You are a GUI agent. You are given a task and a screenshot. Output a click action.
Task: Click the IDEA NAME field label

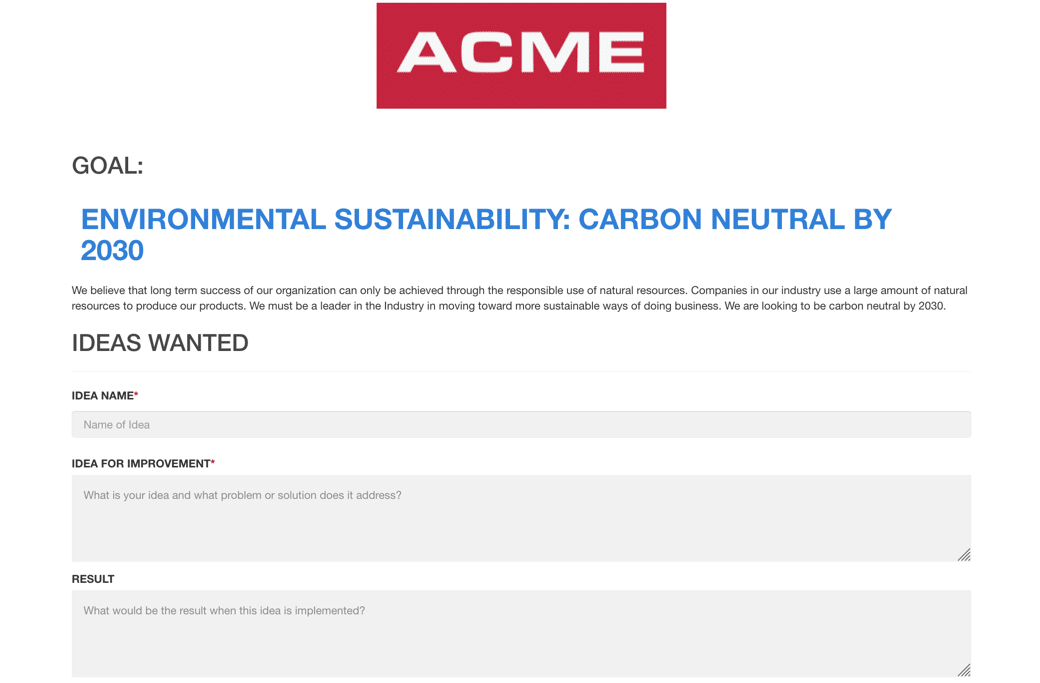point(102,396)
